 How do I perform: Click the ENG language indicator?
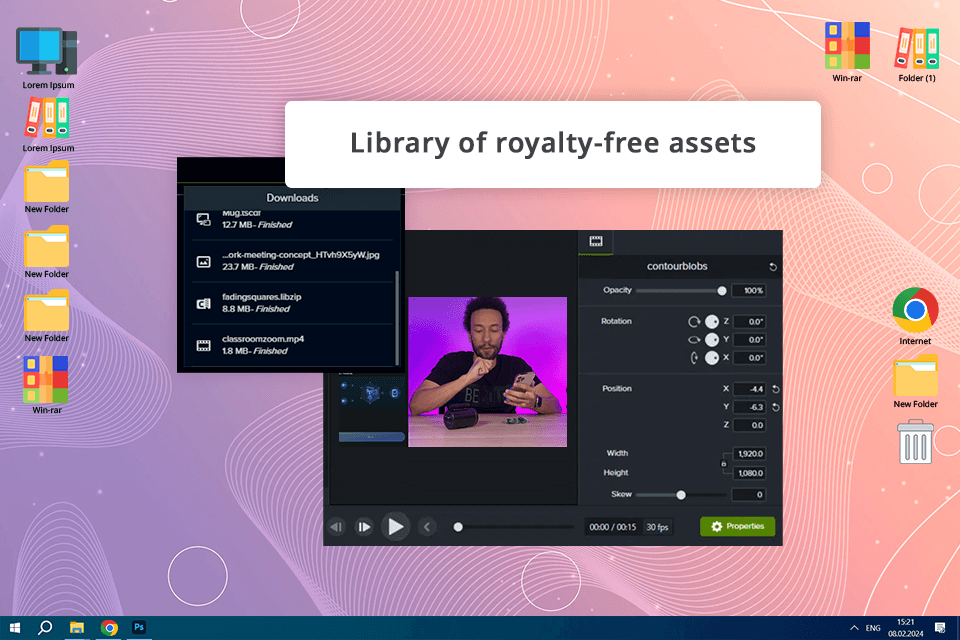point(873,628)
